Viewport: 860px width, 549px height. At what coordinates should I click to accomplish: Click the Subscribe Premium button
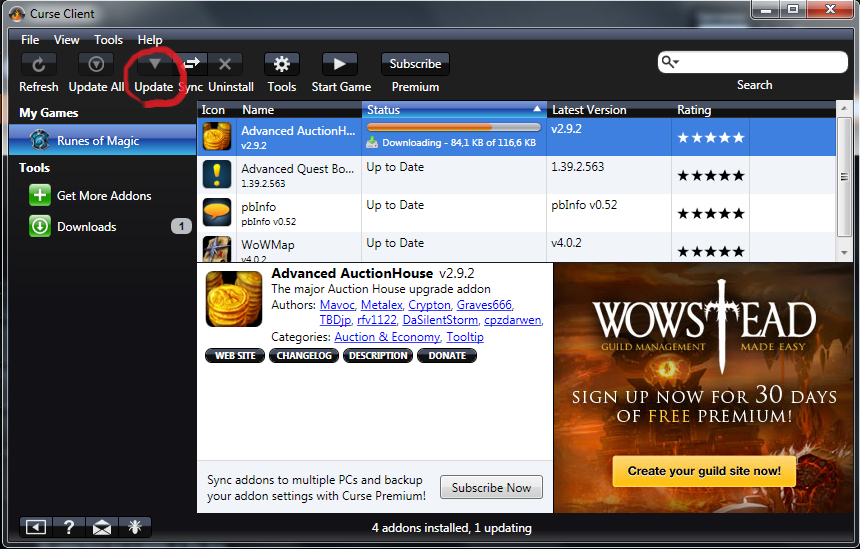coord(415,64)
